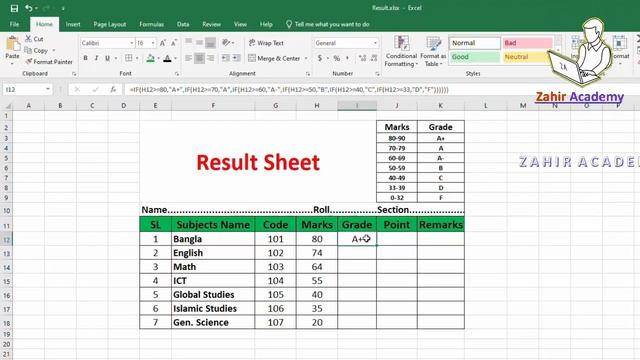Apply Percent Style format
The height and width of the screenshot is (360, 640).
pos(337,58)
